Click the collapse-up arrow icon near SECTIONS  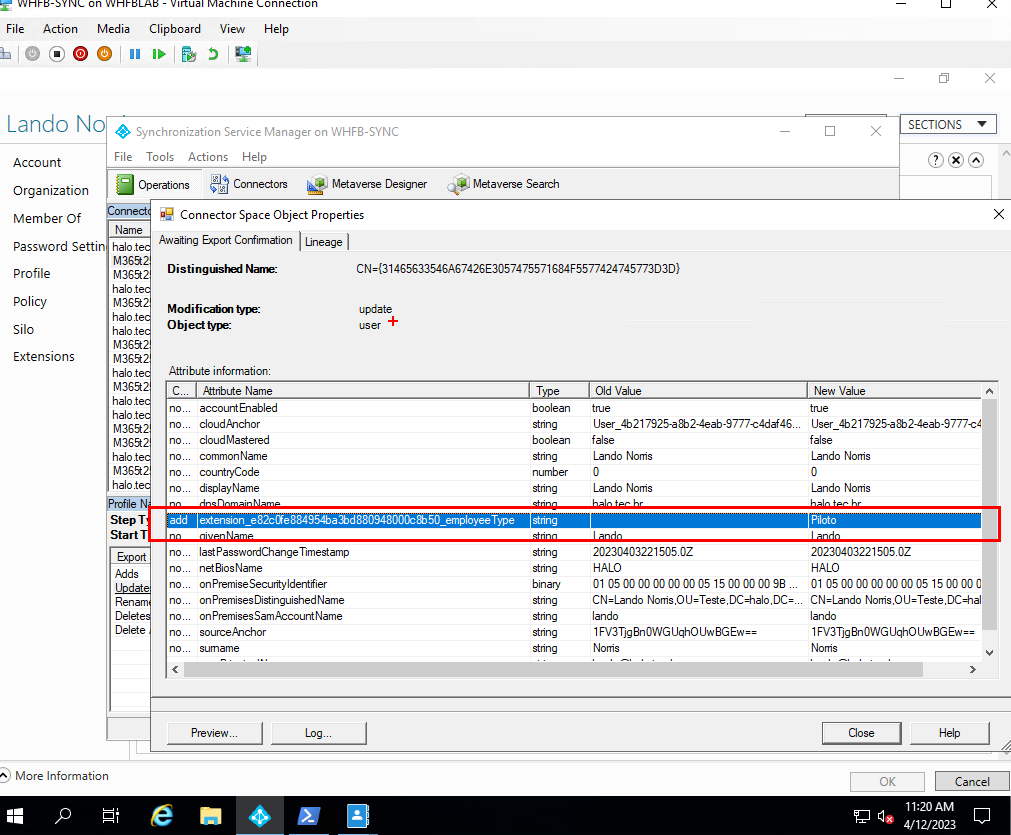tap(976, 160)
